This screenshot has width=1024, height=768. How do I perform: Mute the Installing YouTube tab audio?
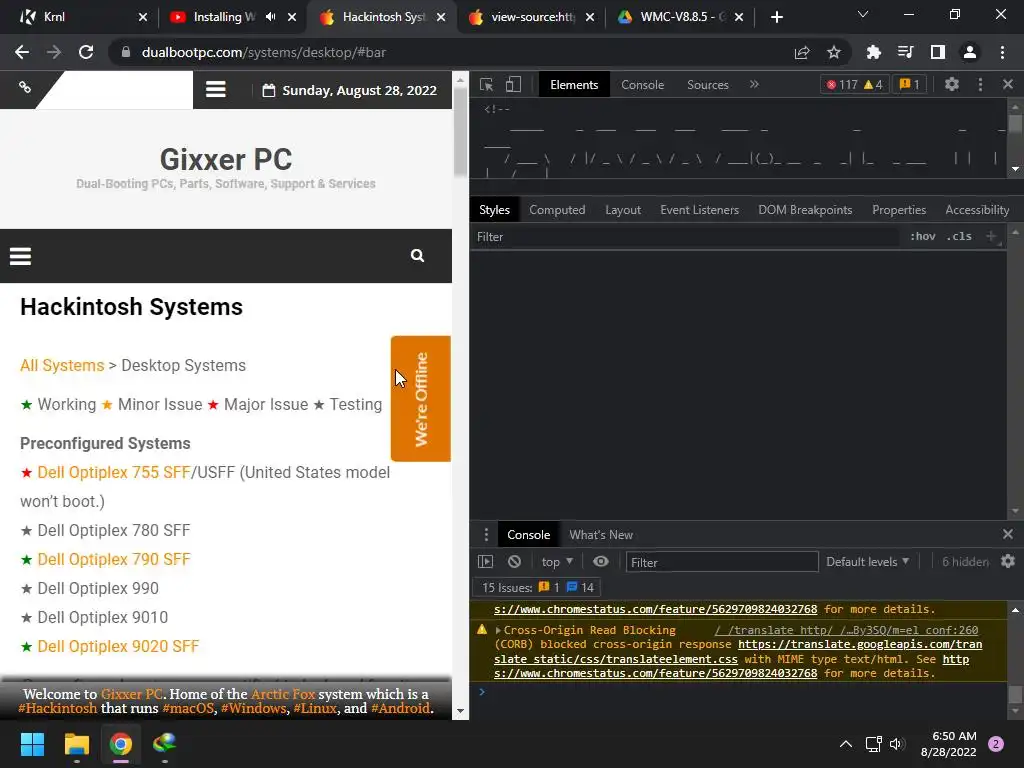270,17
